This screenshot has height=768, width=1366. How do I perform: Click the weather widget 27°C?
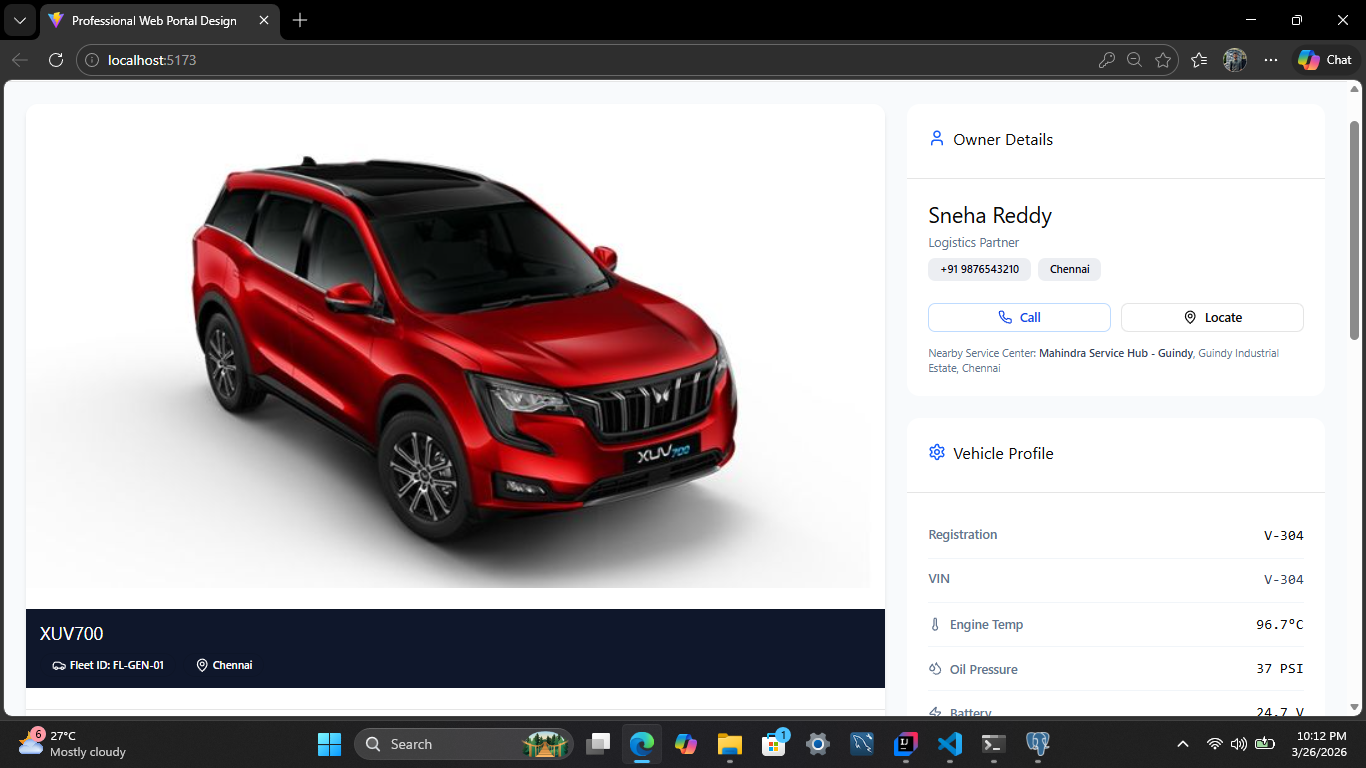tap(72, 744)
